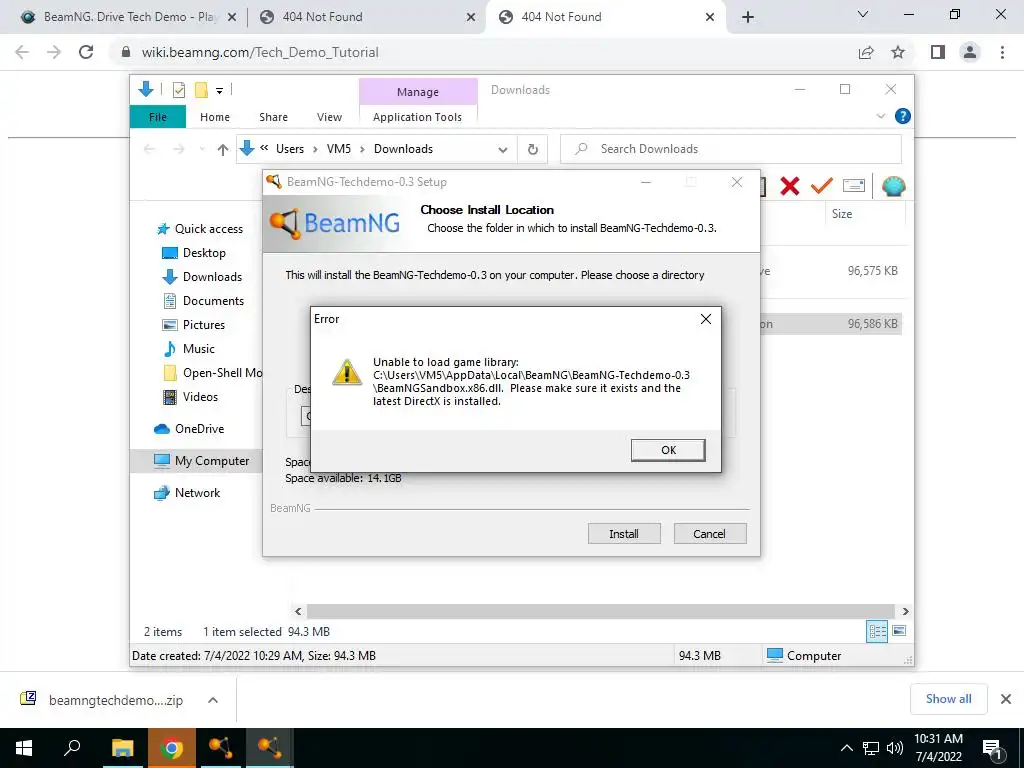This screenshot has width=1024, height=768.
Task: Open taskbar search magnifier
Action: coord(72,748)
